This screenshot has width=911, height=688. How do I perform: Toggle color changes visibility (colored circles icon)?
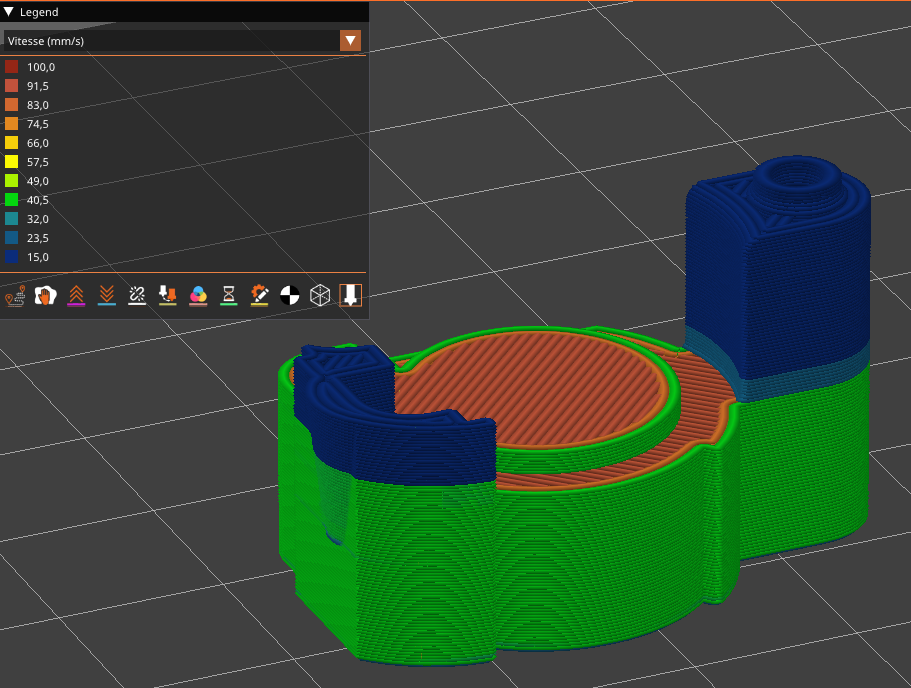point(198,296)
